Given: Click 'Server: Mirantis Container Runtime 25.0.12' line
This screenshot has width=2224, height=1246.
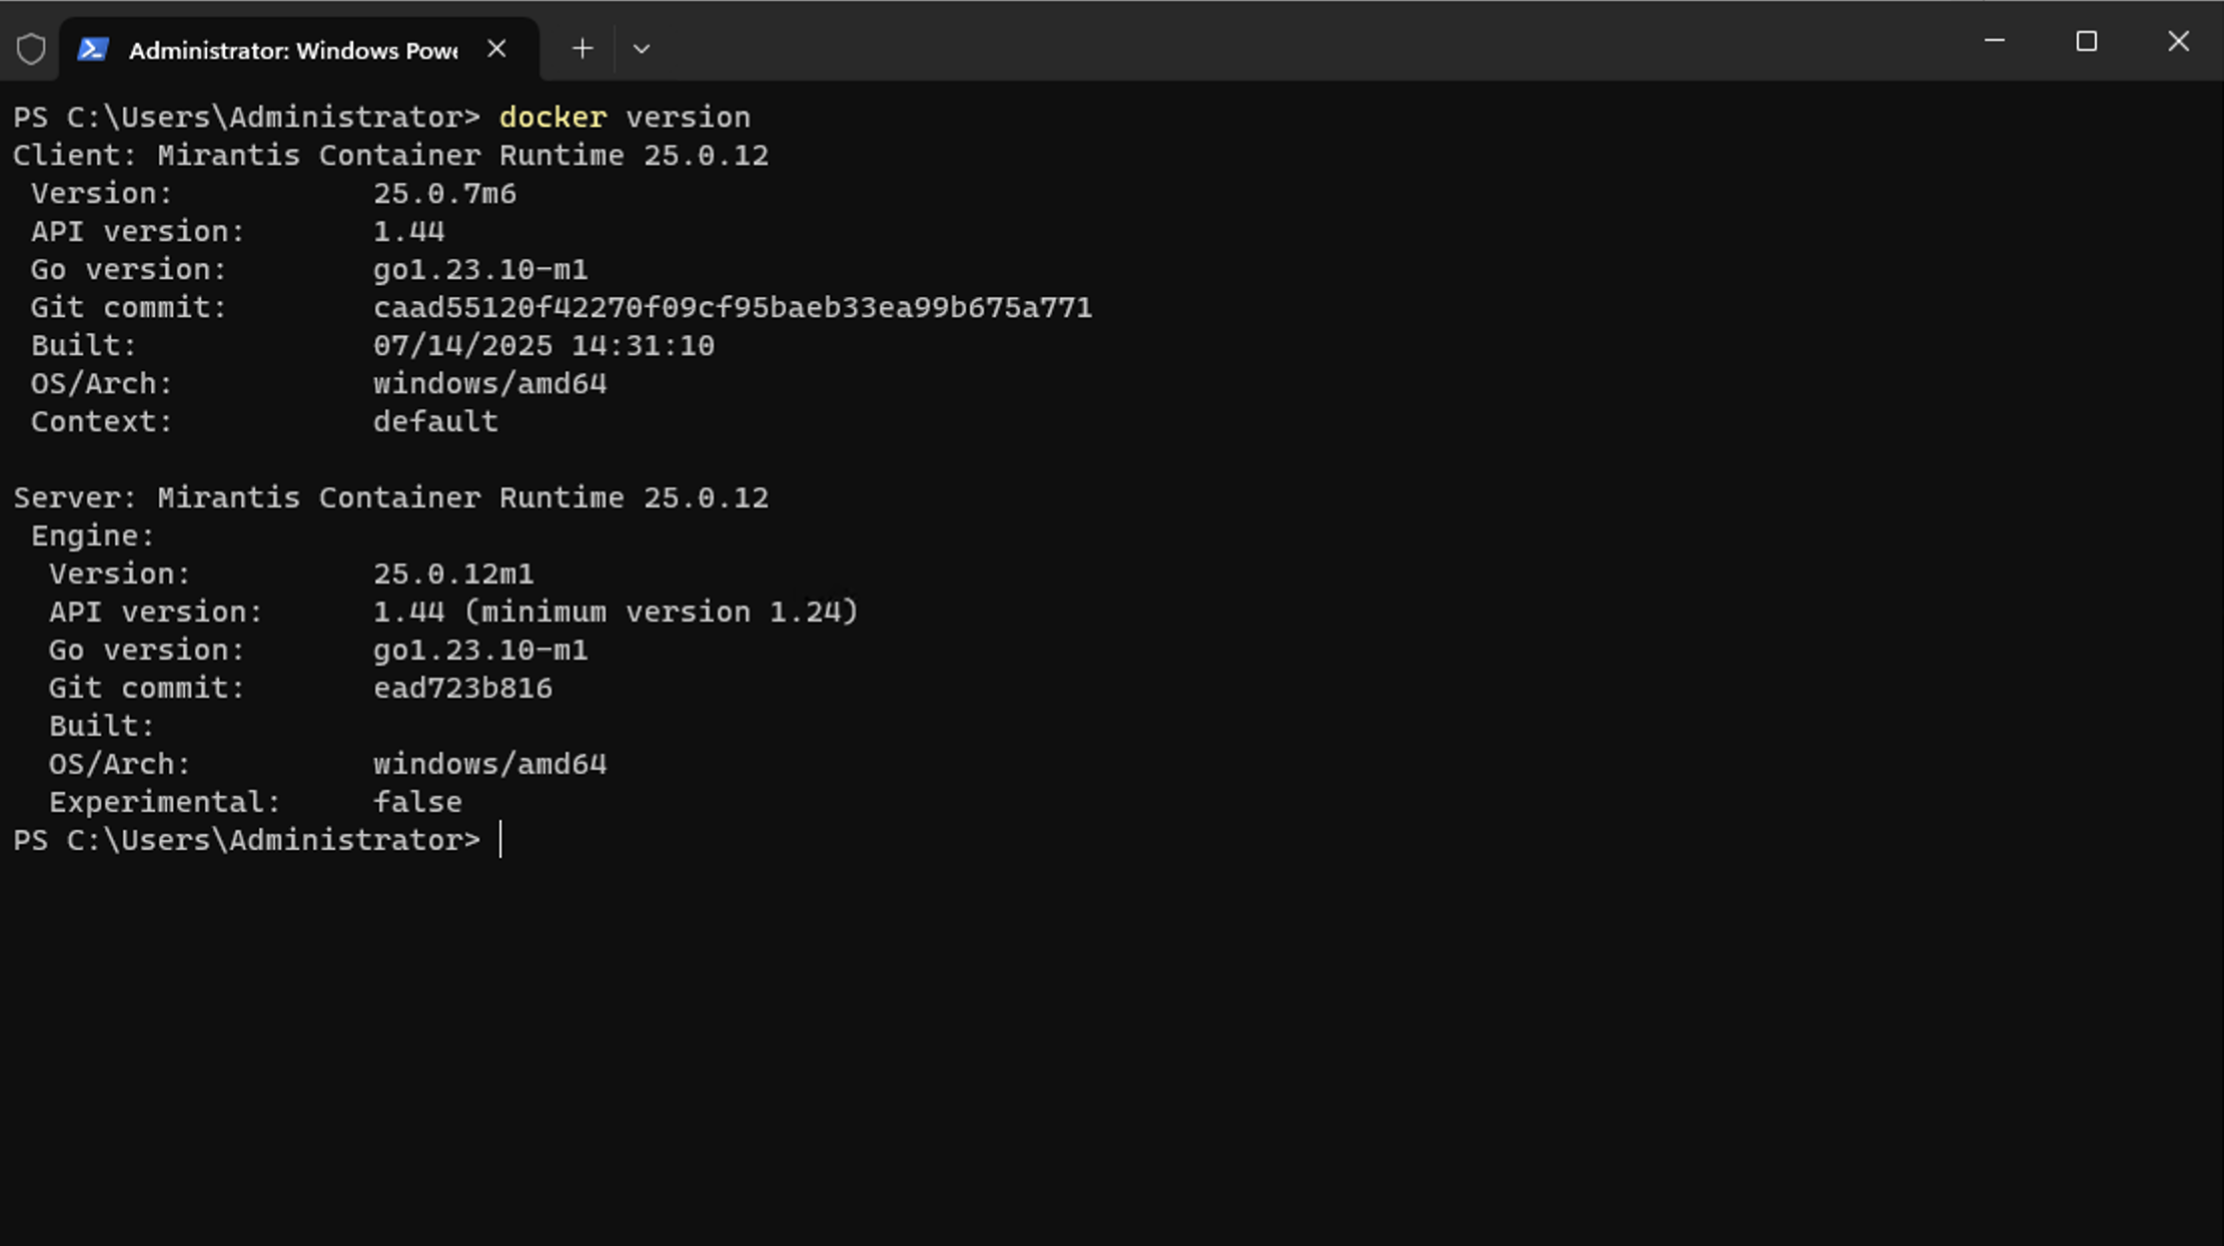Looking at the screenshot, I should tap(391, 497).
